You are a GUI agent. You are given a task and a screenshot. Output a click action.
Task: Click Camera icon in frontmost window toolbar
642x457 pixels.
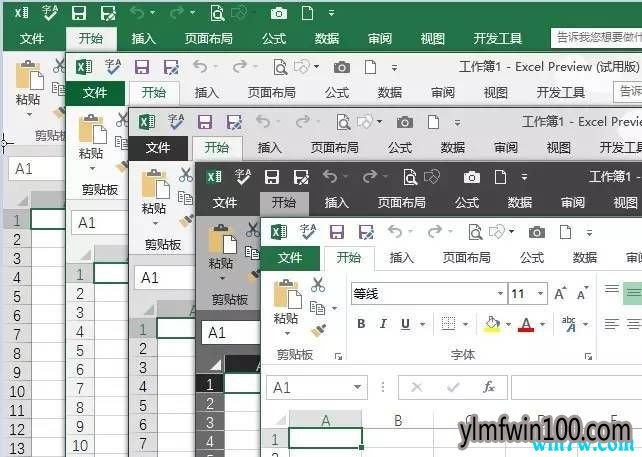[536, 233]
